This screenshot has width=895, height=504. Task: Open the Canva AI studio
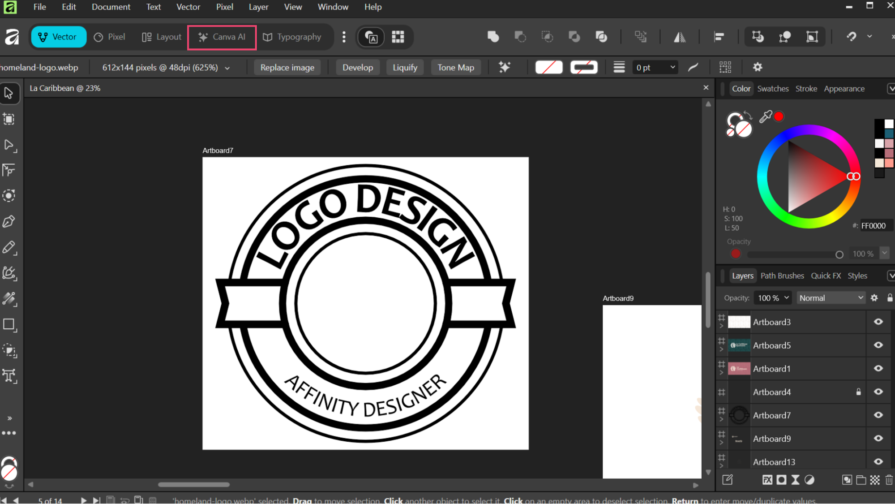(222, 37)
